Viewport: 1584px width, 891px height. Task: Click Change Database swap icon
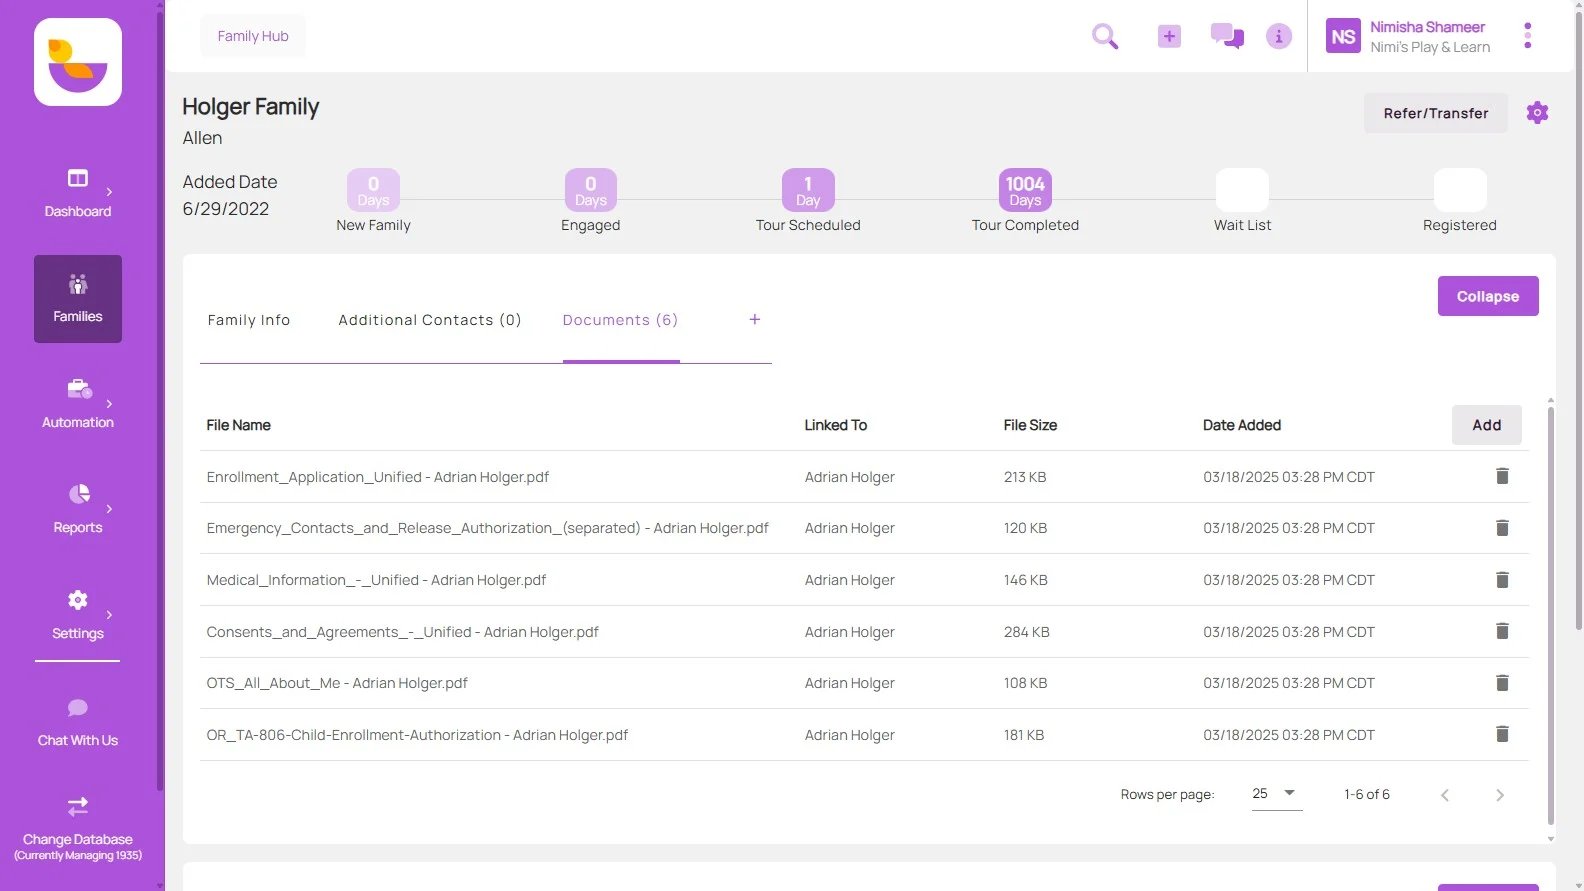click(78, 806)
